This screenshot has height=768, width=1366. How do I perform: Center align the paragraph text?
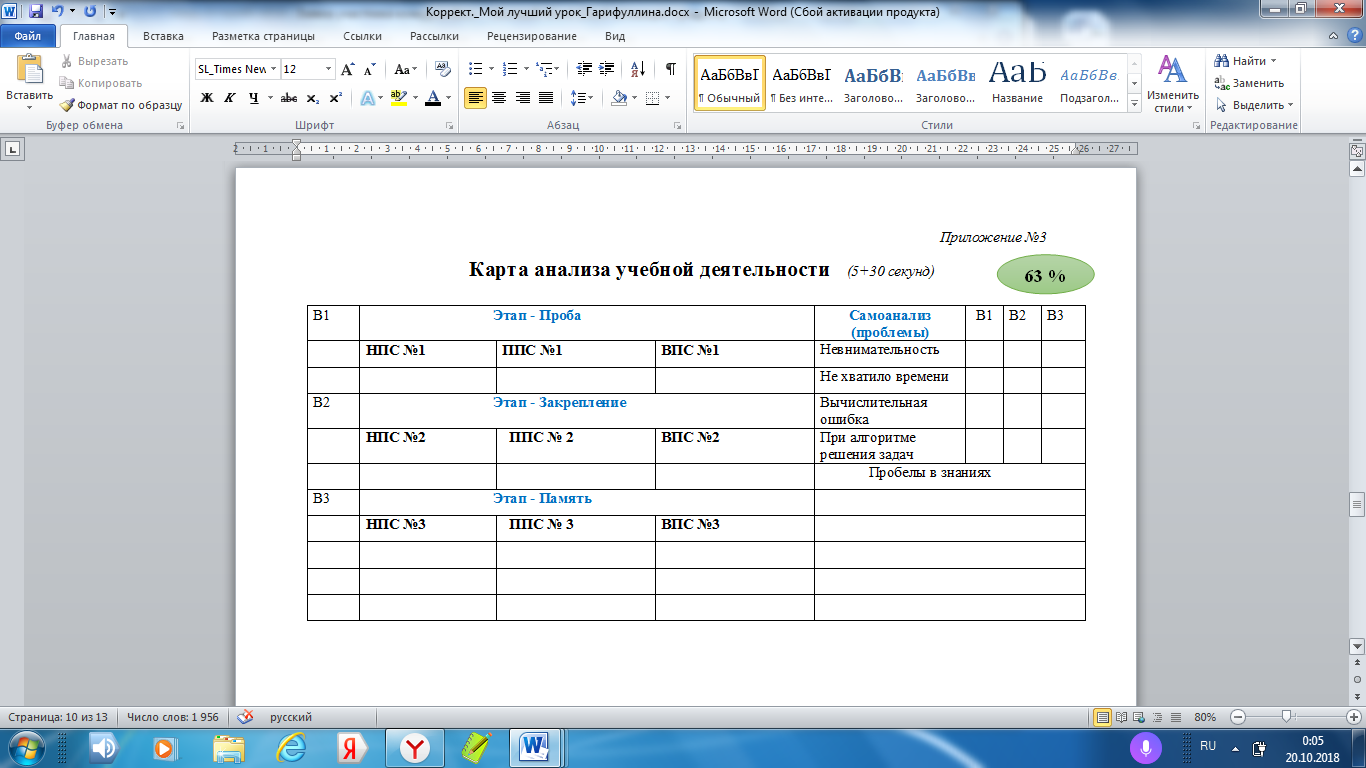(499, 98)
